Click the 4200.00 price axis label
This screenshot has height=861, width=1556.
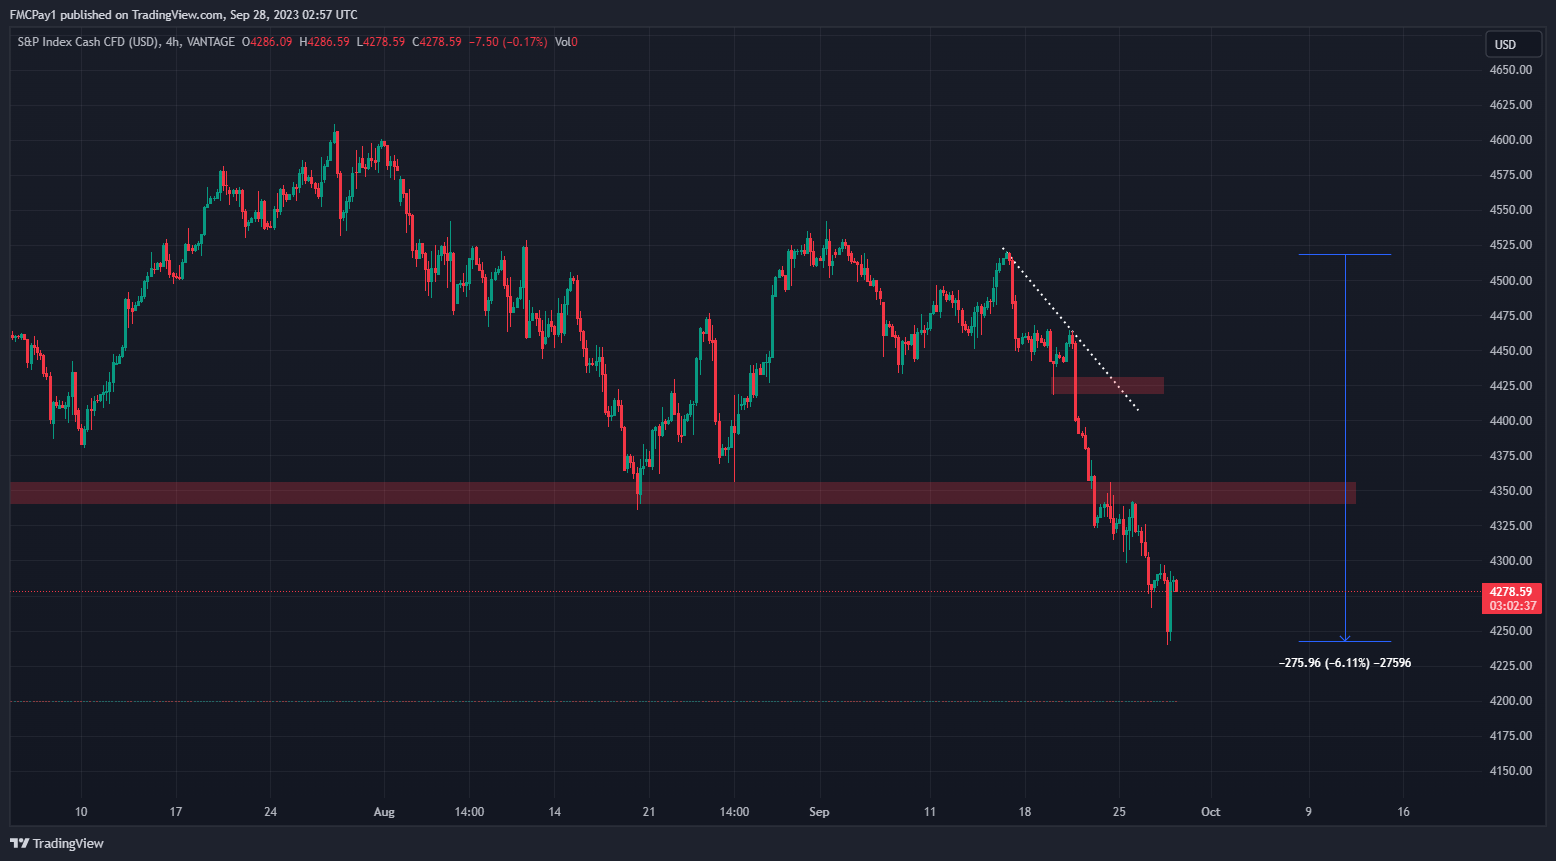coord(1510,701)
